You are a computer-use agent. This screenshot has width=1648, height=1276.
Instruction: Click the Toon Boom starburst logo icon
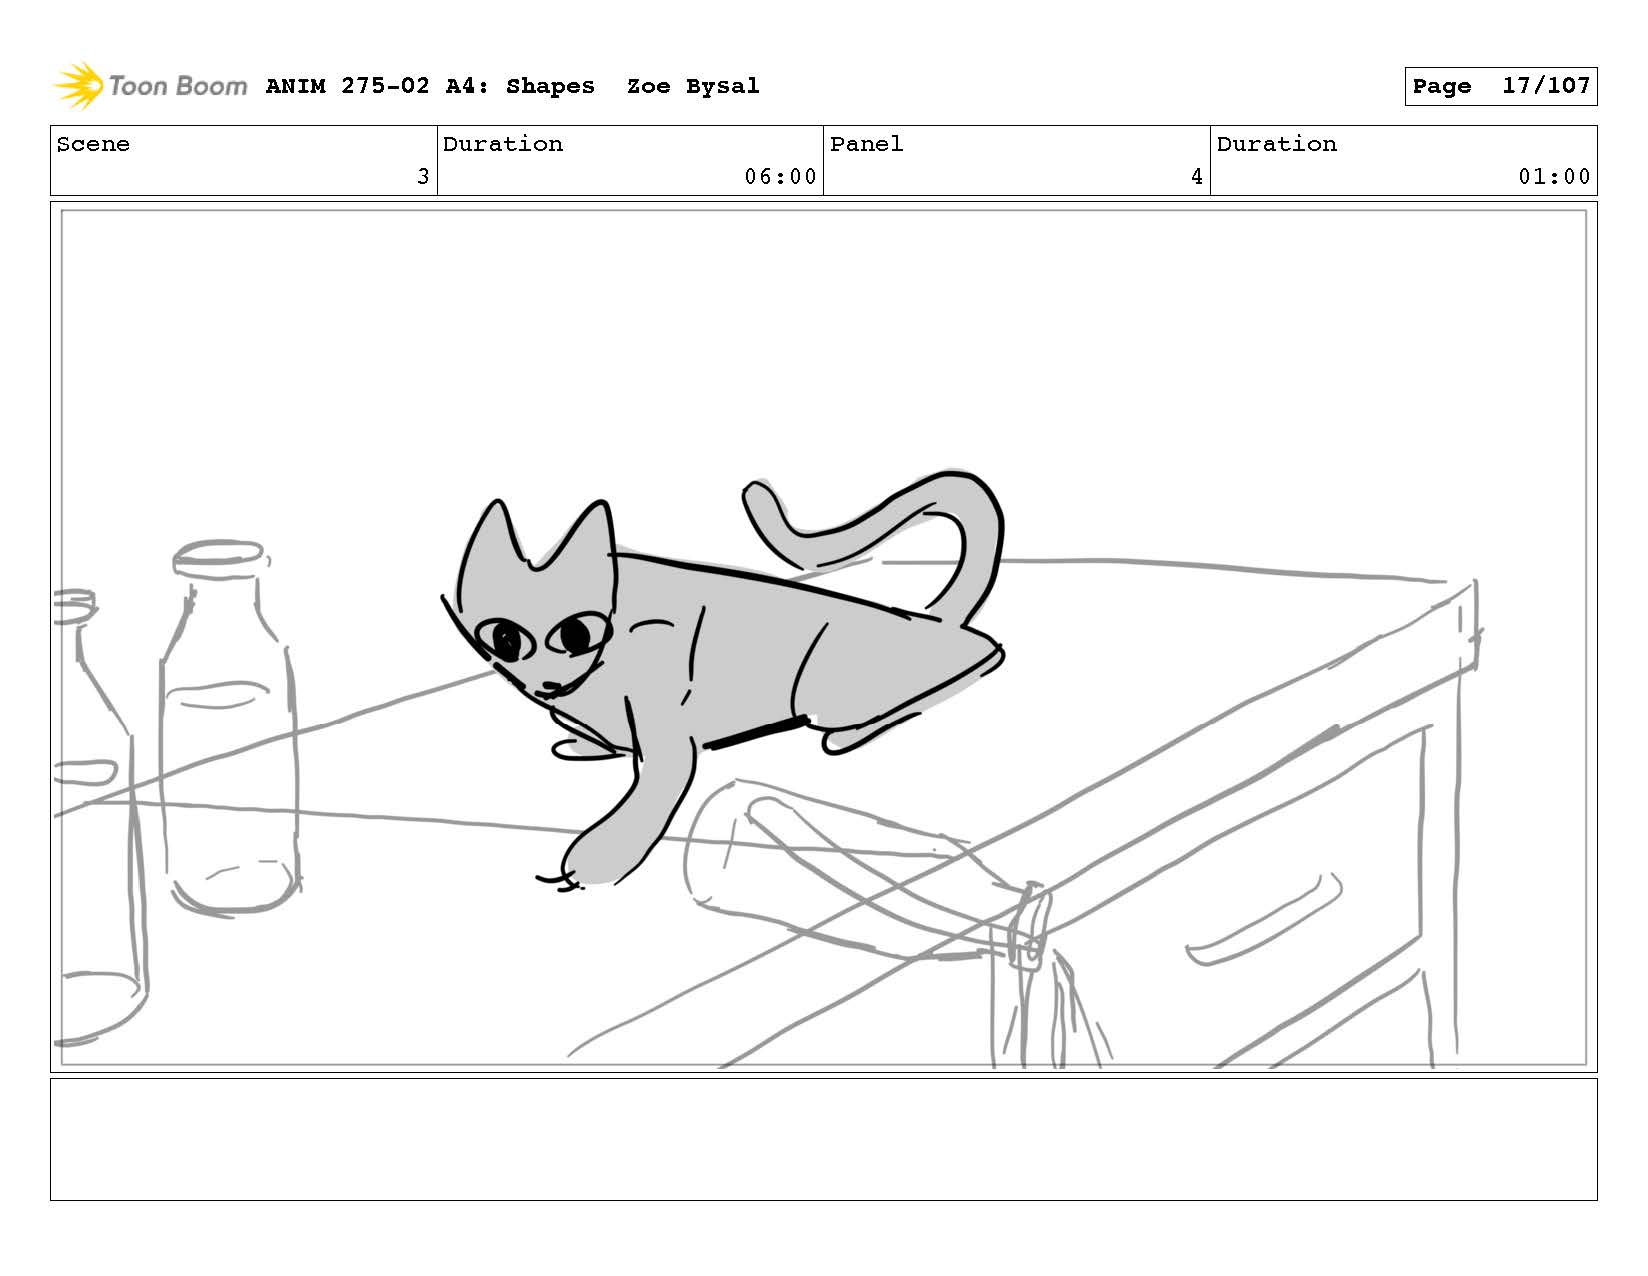[78, 86]
